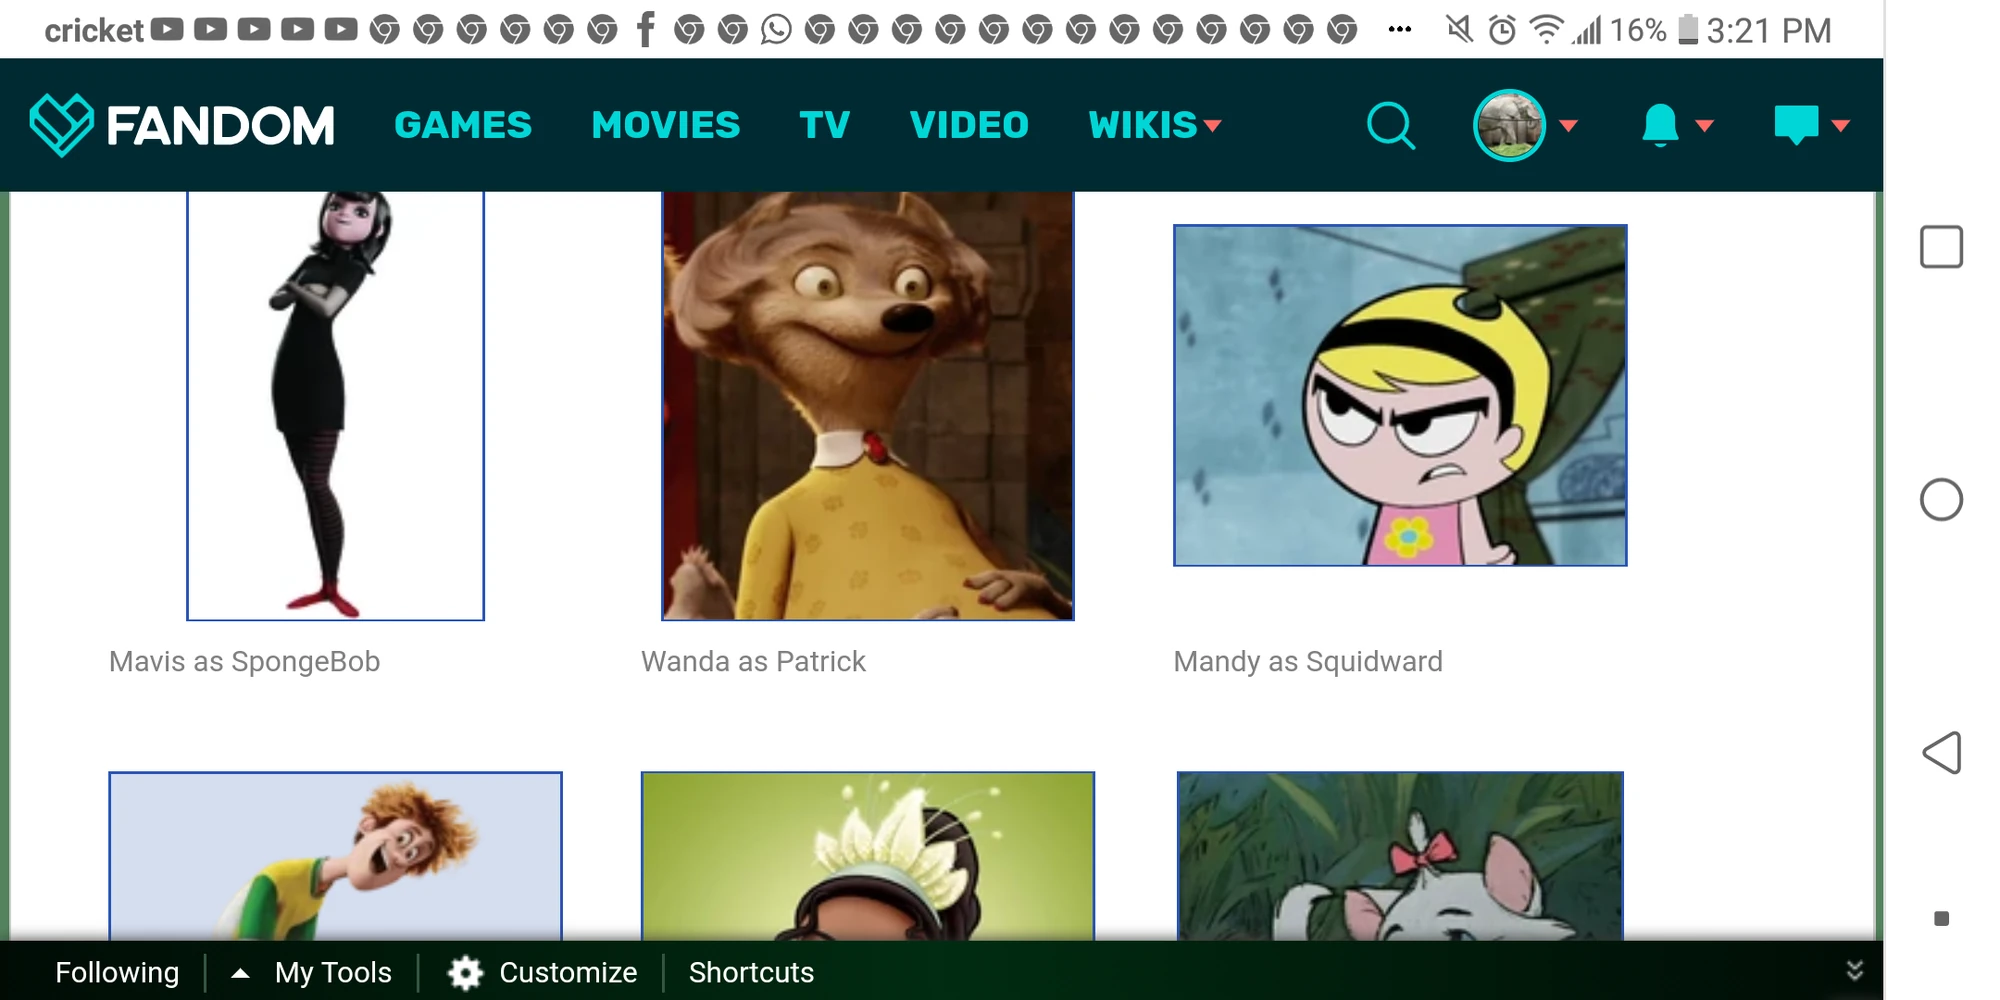
Task: Open your notifications bell
Action: [1659, 124]
